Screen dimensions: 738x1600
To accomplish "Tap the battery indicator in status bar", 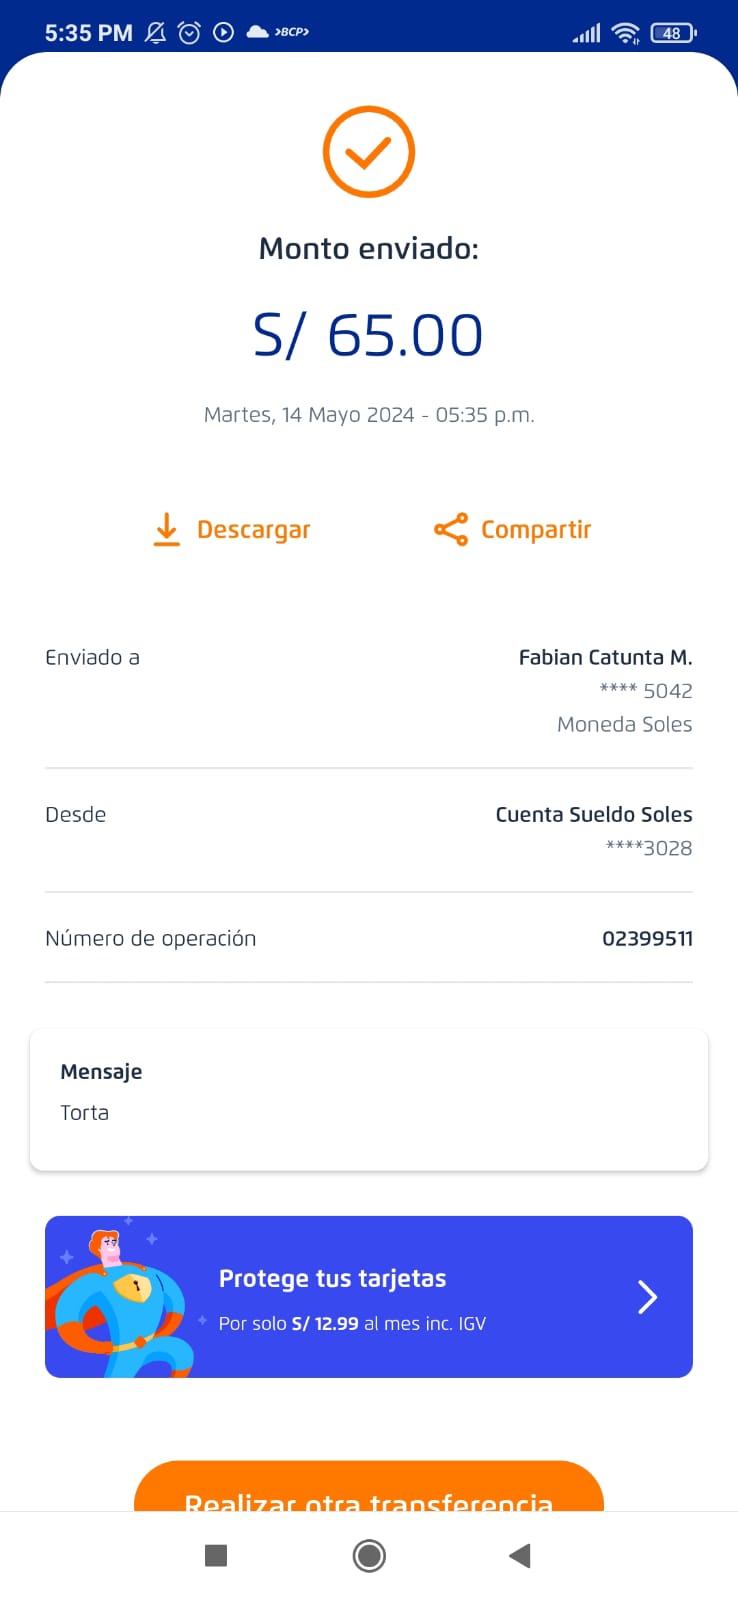I will tap(673, 33).
